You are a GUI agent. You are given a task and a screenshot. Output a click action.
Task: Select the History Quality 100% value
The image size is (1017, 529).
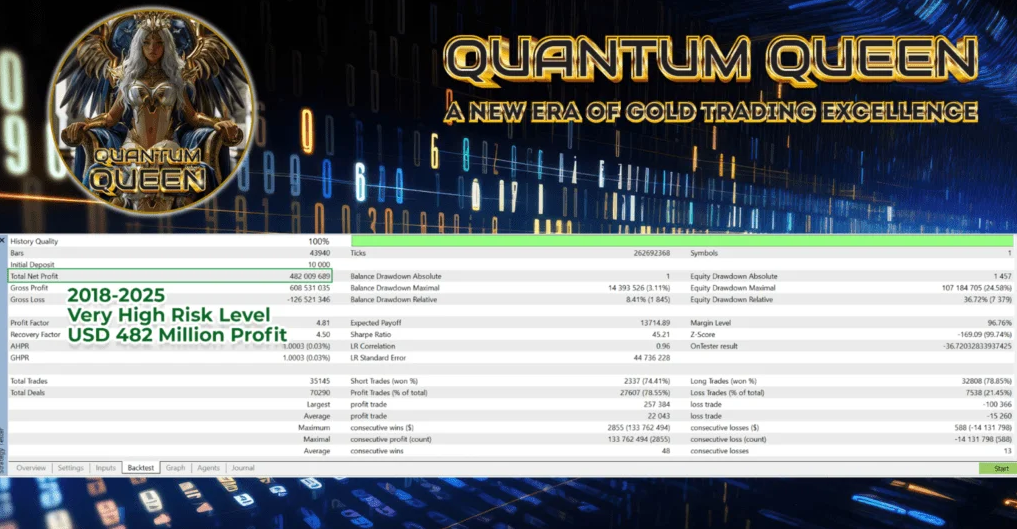coord(318,241)
